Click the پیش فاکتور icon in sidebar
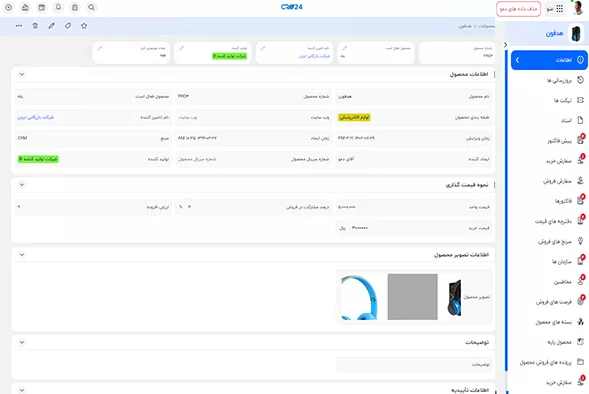Viewport: 589px width, 394px height. [x=580, y=140]
